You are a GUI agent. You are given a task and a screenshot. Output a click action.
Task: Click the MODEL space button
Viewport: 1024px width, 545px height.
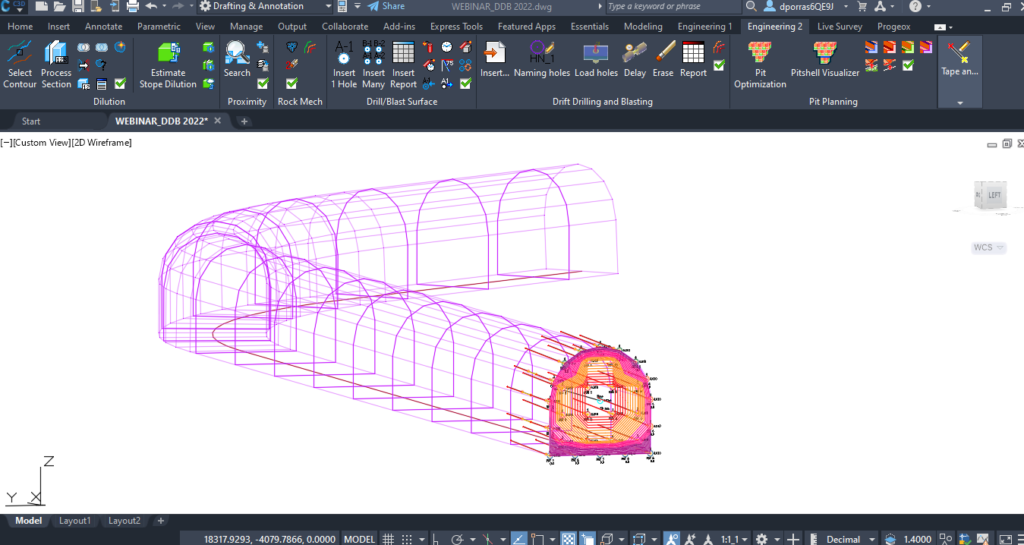359,539
